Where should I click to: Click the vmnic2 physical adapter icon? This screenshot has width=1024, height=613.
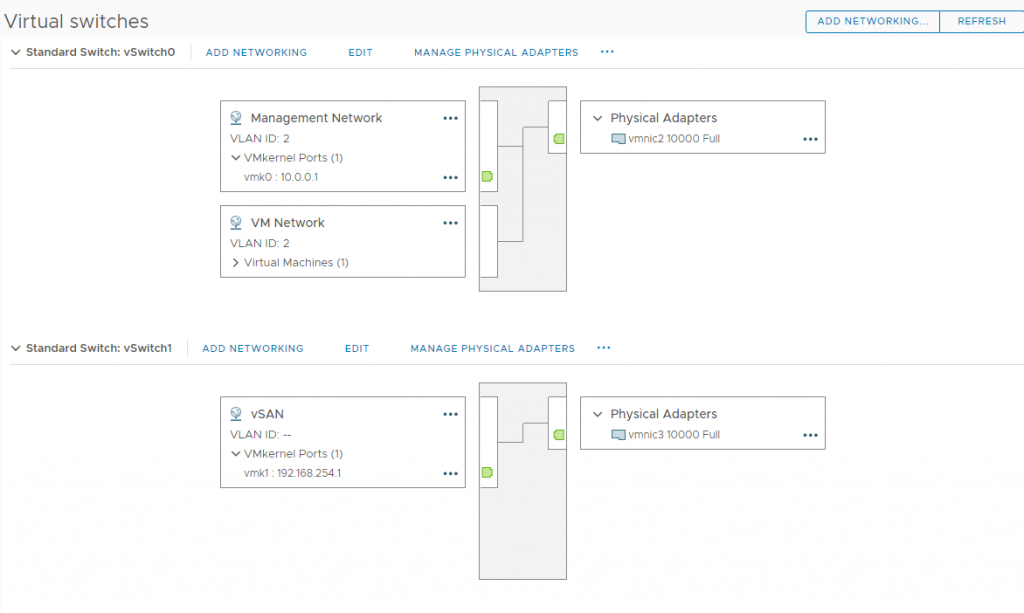point(618,139)
